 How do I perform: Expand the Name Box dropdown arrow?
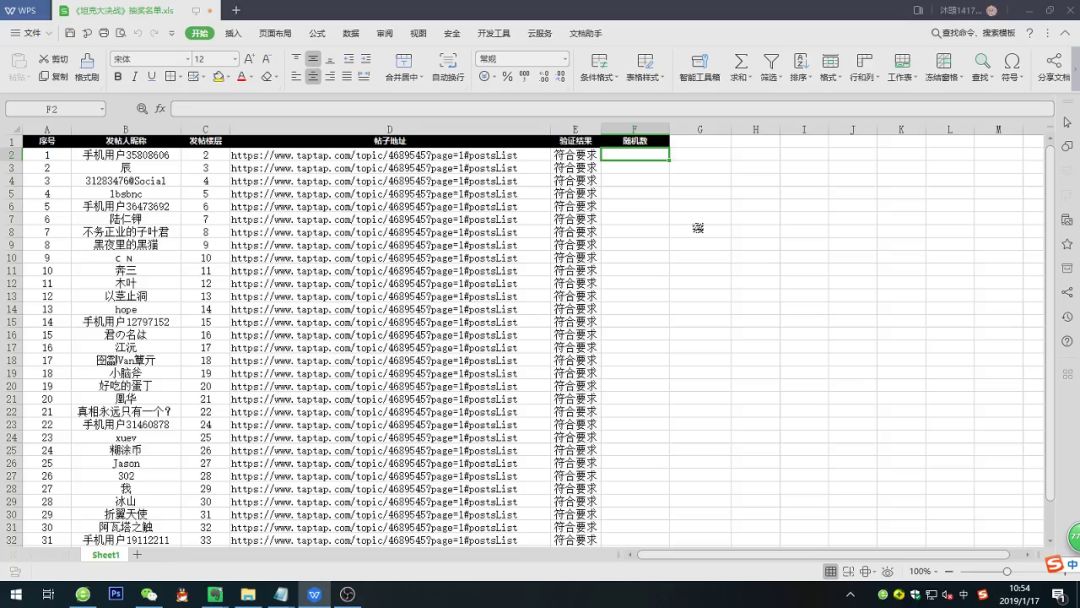pos(102,109)
